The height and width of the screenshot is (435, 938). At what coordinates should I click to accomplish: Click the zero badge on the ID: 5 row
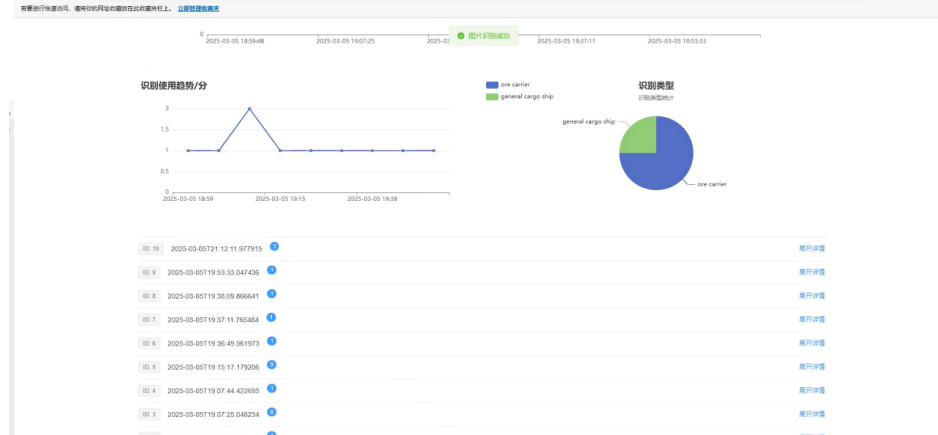point(271,365)
